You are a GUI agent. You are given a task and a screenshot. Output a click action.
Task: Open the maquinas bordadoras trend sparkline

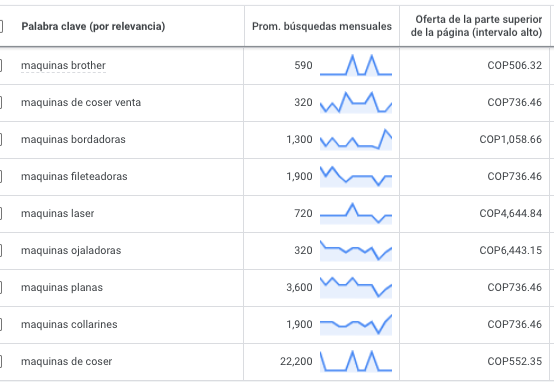click(x=356, y=139)
